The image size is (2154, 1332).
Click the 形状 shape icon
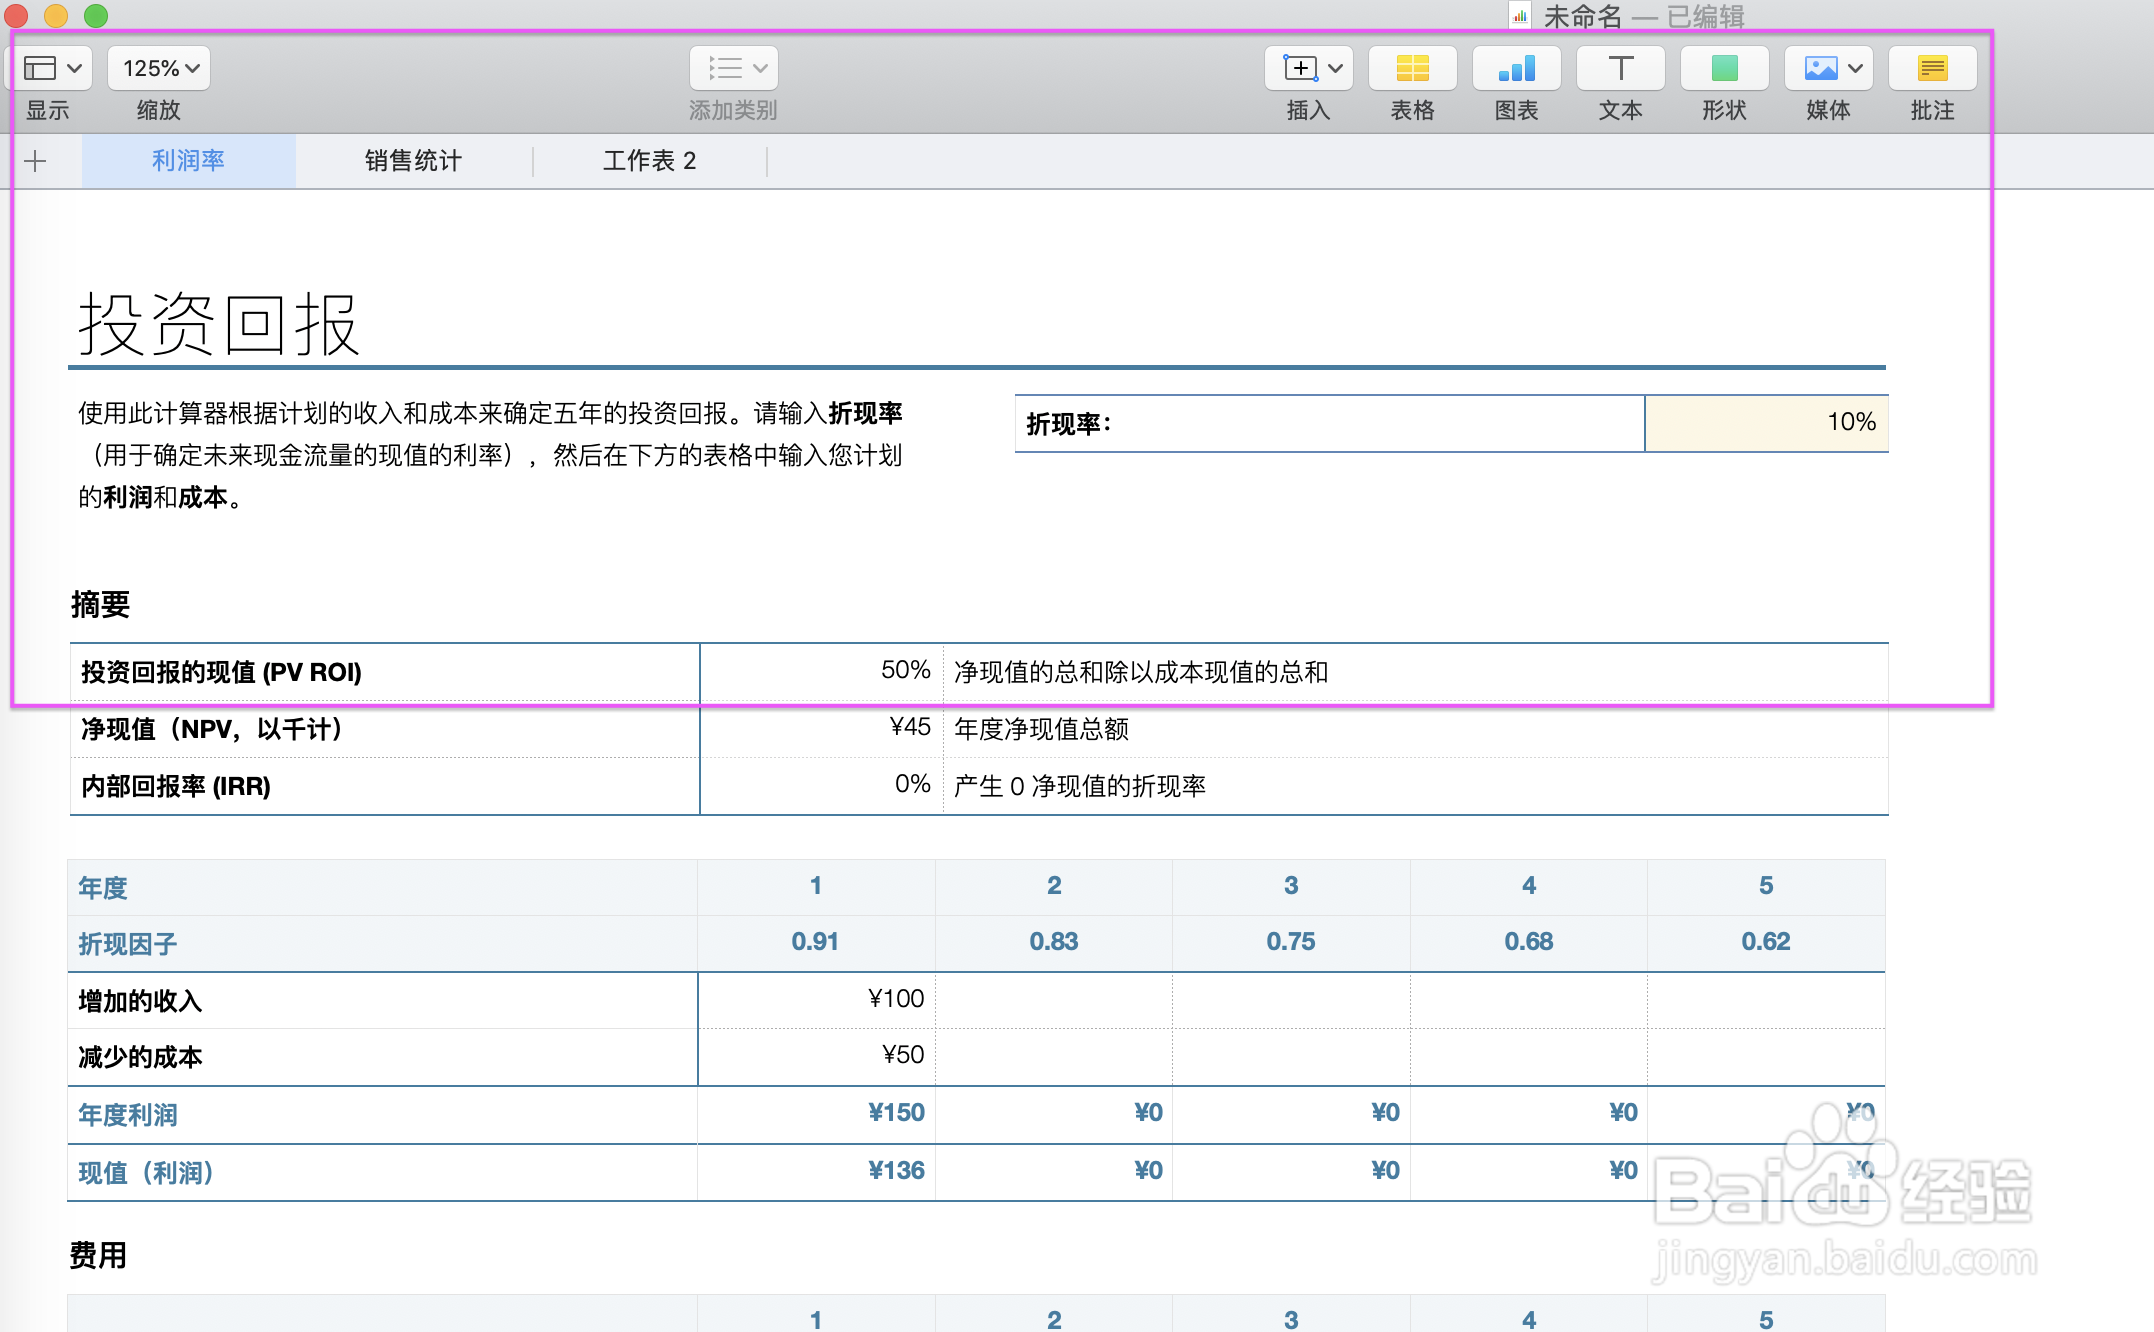point(1724,68)
